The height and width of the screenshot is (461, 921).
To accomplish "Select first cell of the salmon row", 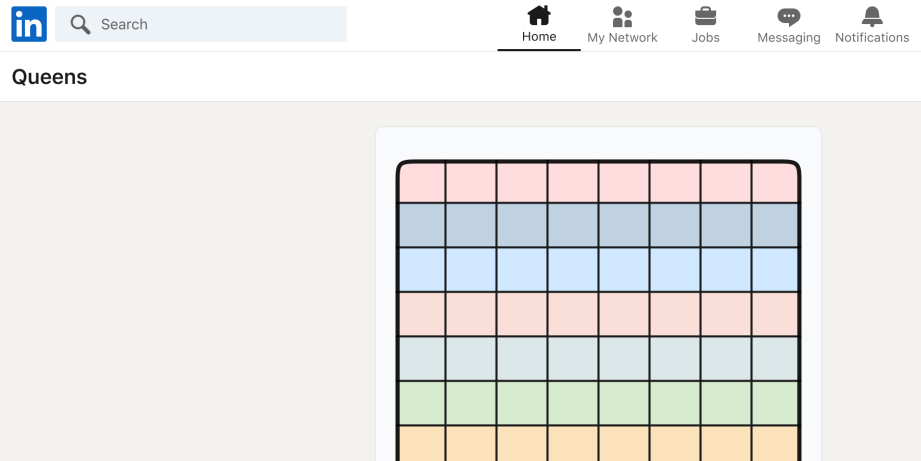I will click(421, 314).
